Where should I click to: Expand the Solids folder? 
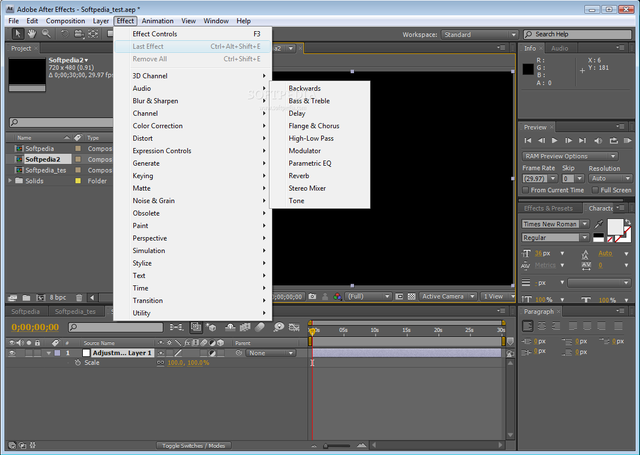[10, 180]
